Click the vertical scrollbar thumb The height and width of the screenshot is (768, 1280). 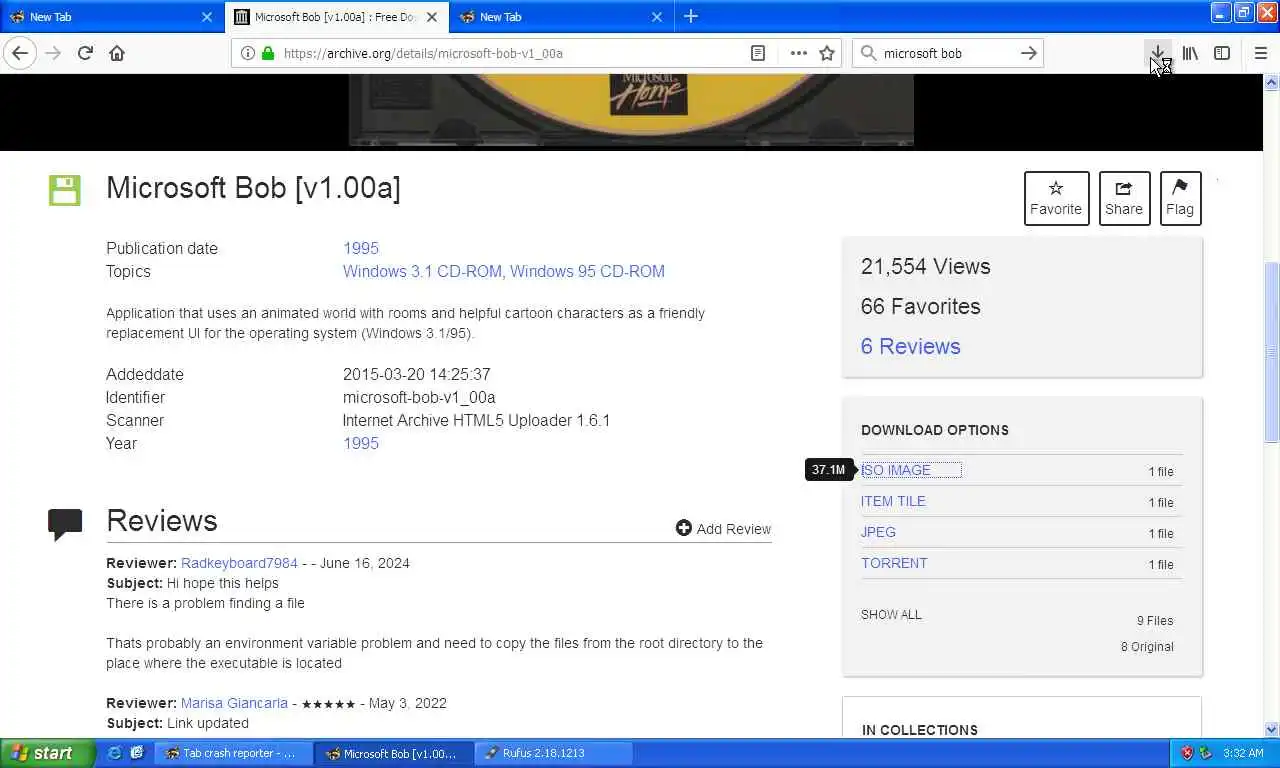1271,351
